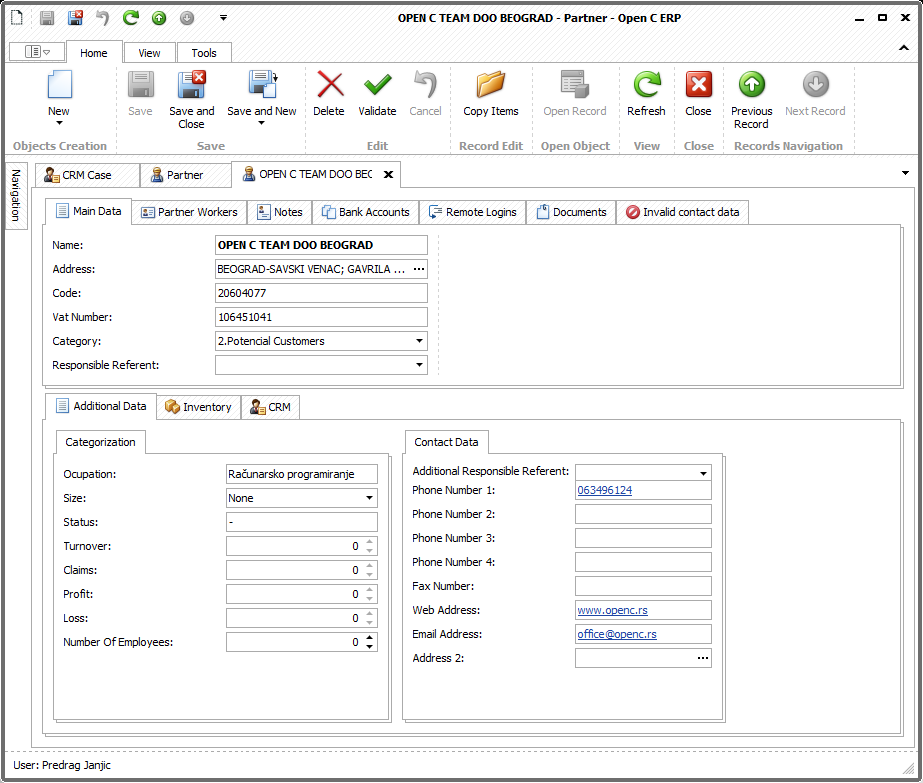Click quick access grey down-arrow icon
The width and height of the screenshot is (923, 783).
click(x=187, y=18)
